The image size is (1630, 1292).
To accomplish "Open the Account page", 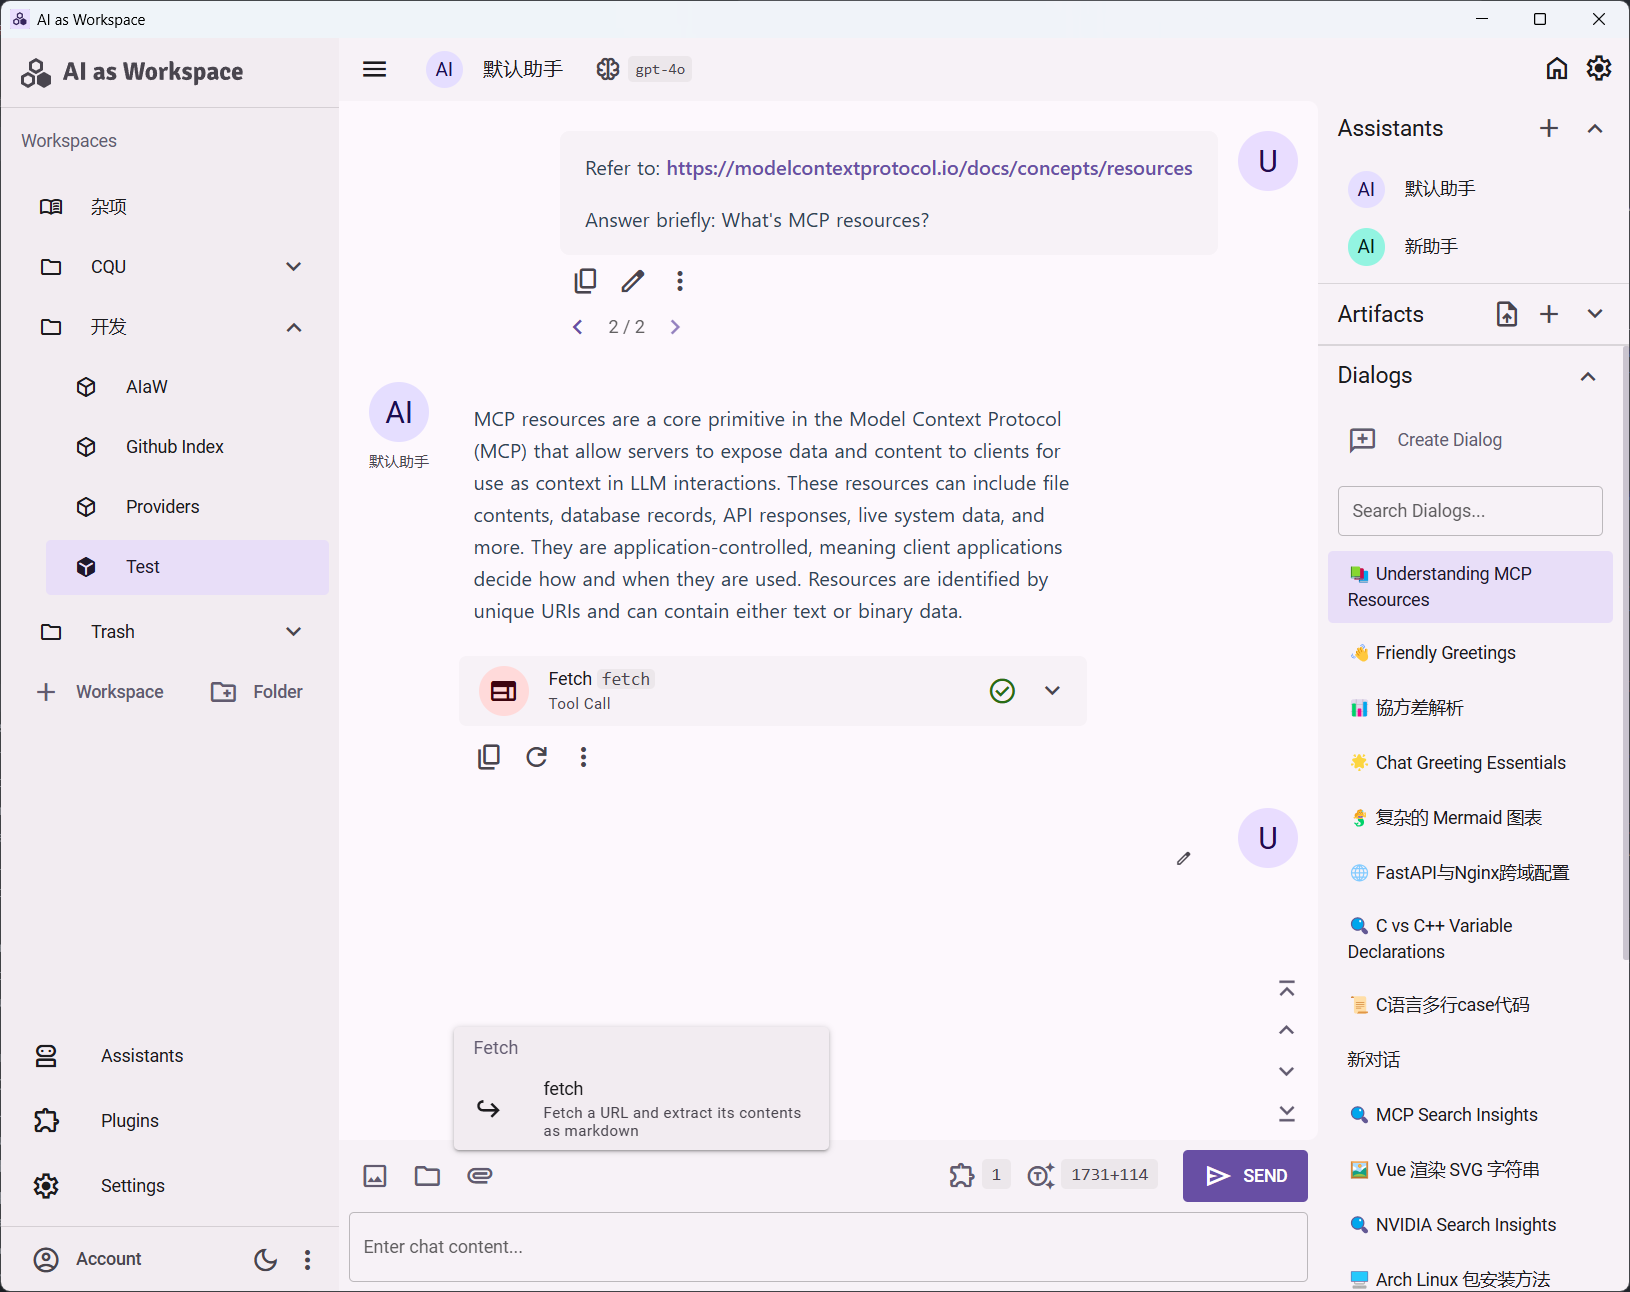I will point(88,1259).
